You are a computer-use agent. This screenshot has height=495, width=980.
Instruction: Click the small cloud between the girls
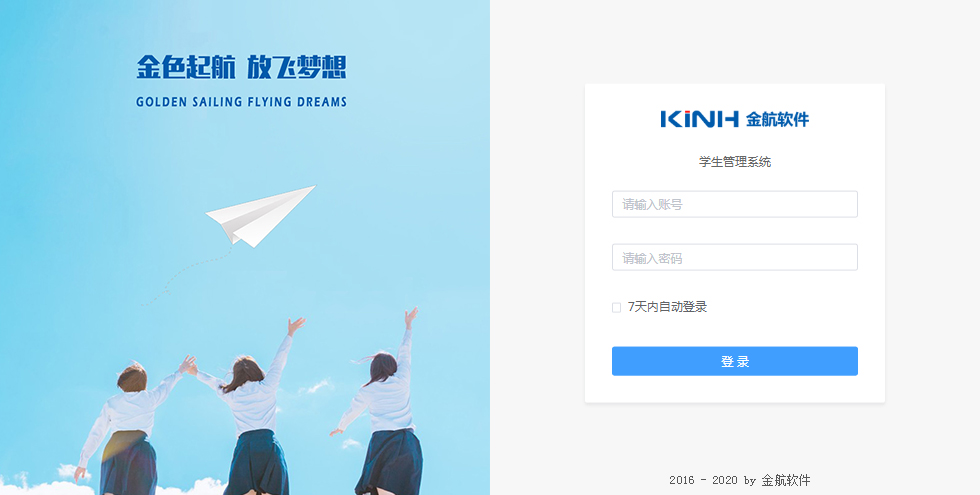(x=317, y=388)
